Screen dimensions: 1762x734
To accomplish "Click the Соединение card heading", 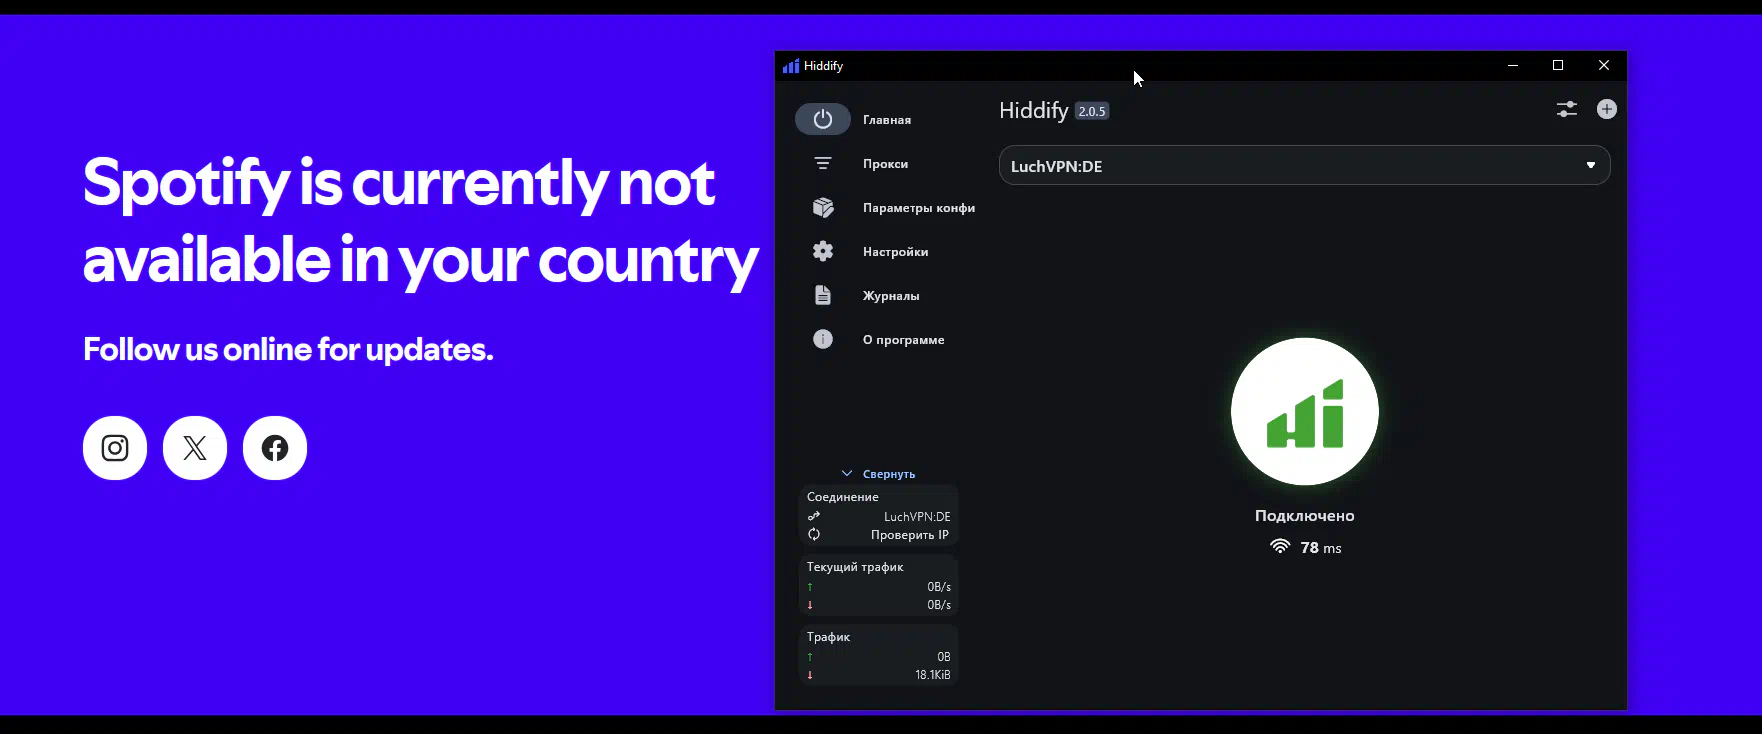I will pos(843,497).
